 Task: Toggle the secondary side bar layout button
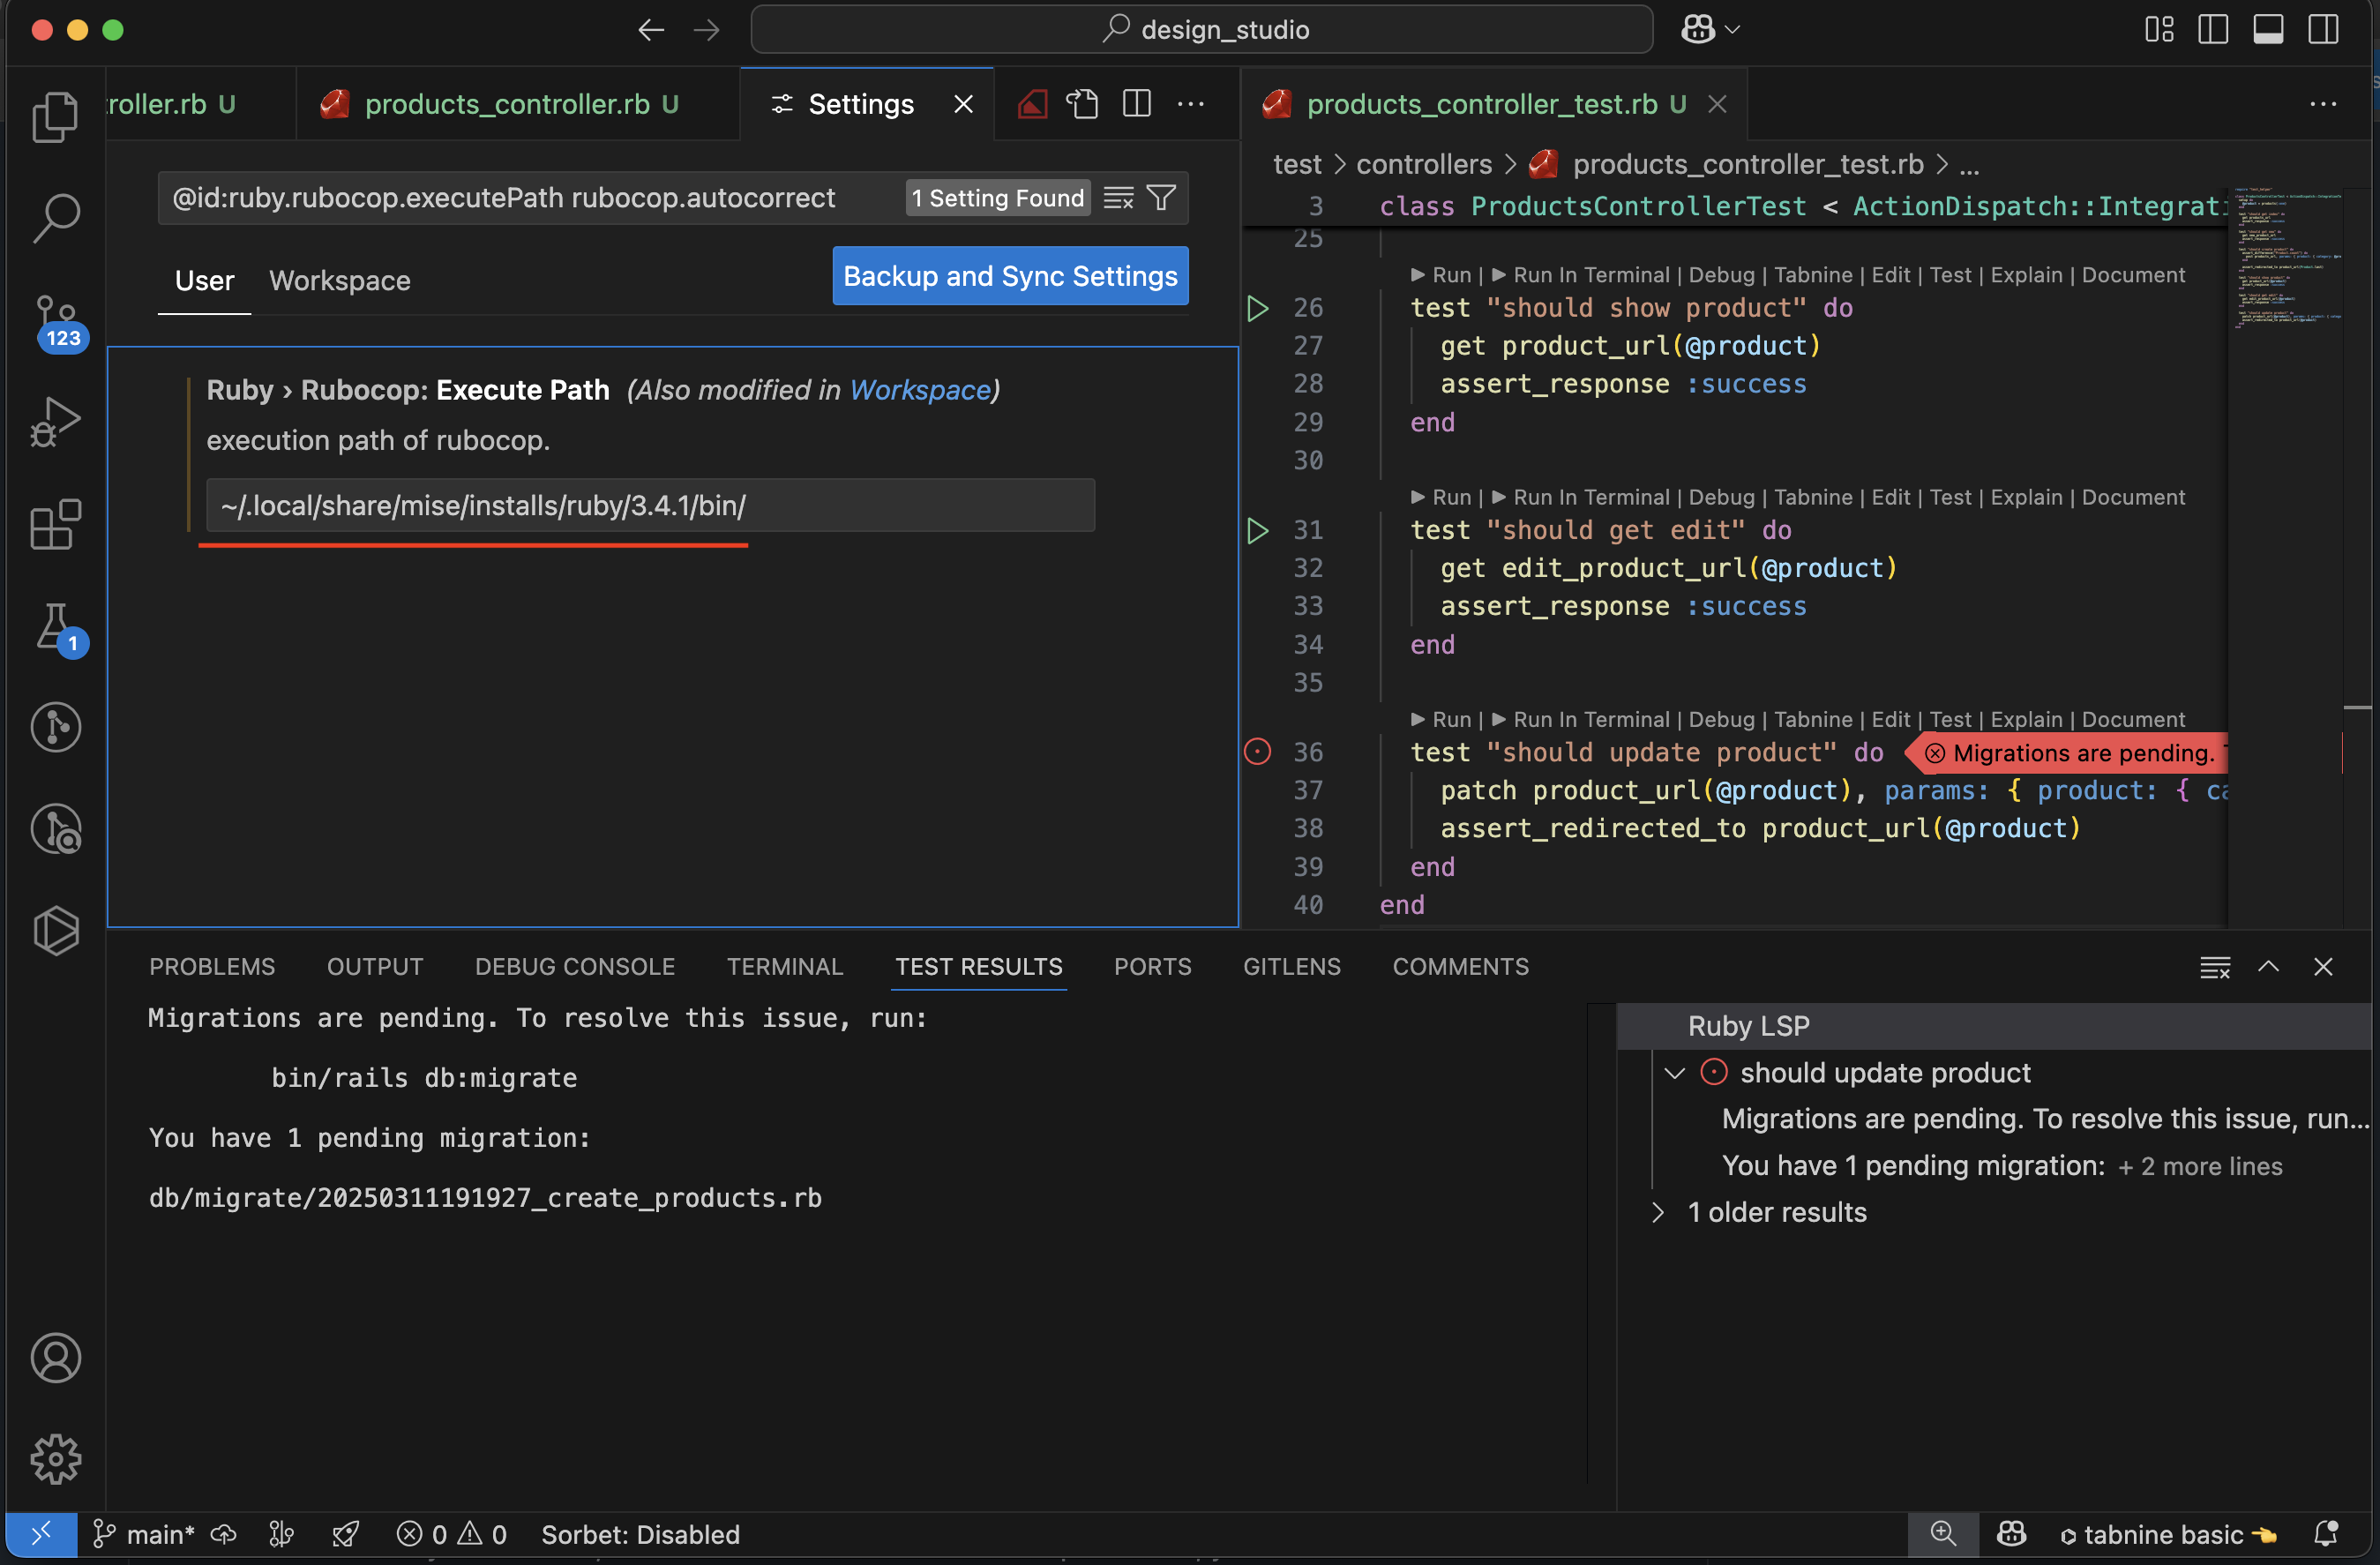pyautogui.click(x=2323, y=30)
